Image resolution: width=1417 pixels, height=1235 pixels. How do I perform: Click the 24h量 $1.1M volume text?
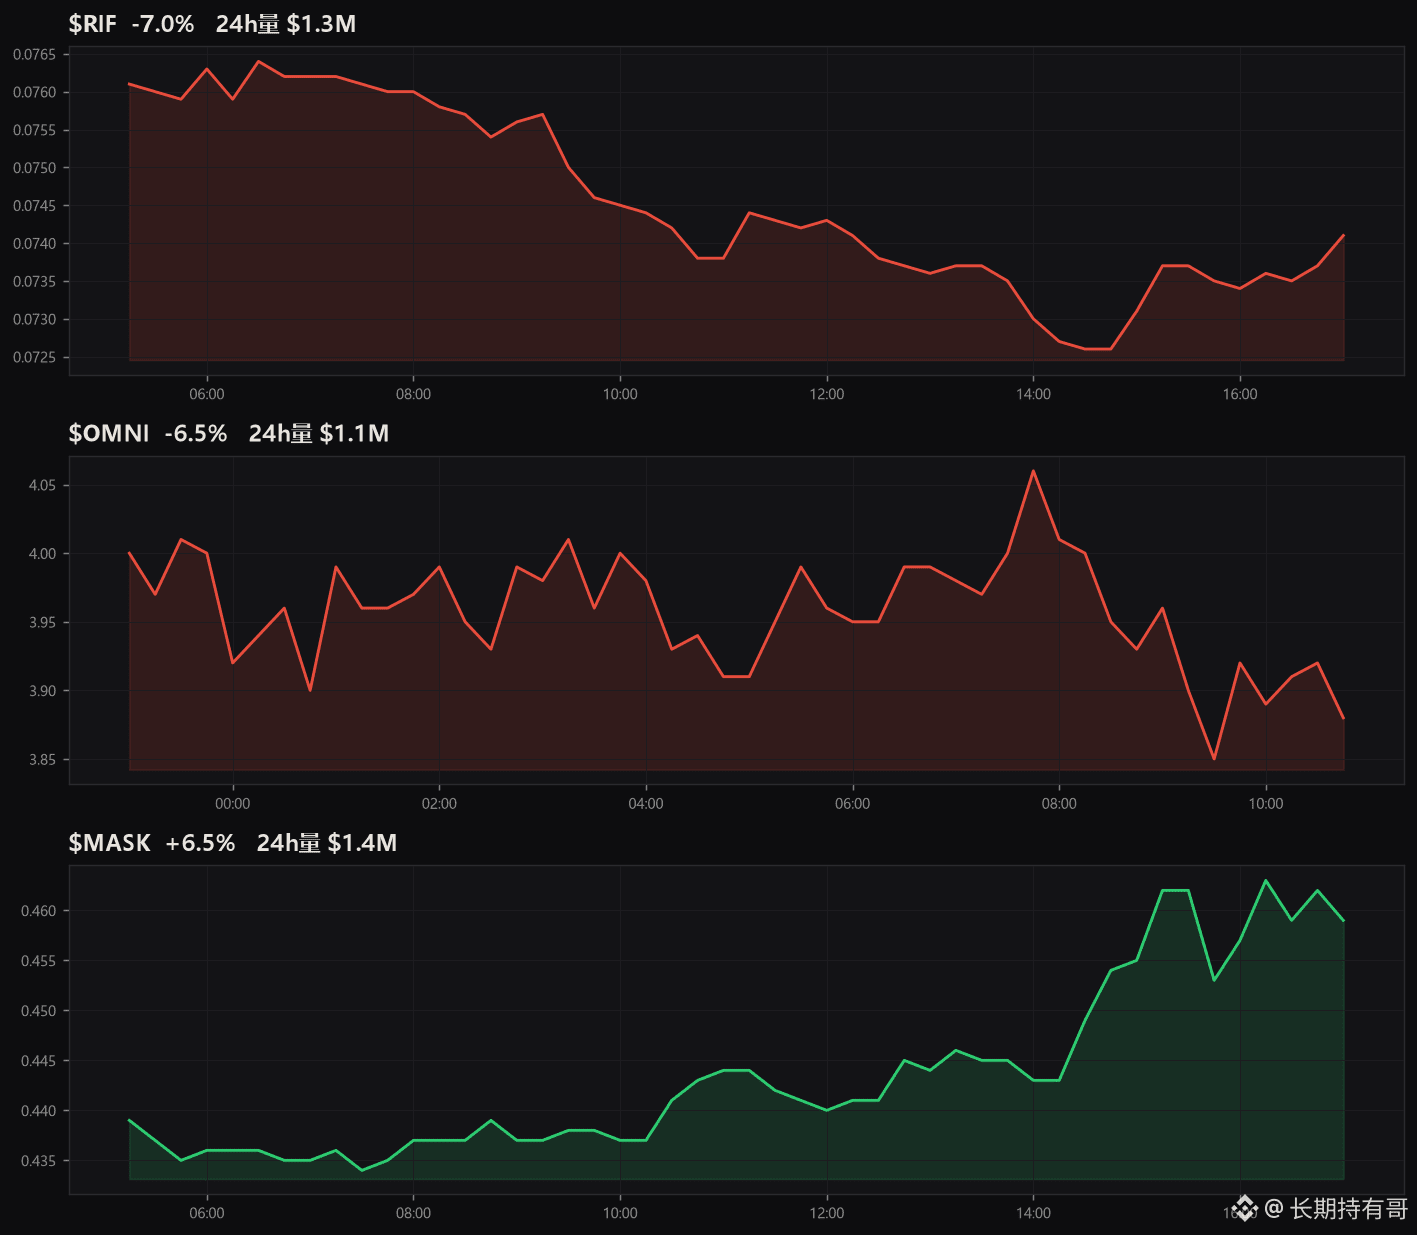(319, 433)
